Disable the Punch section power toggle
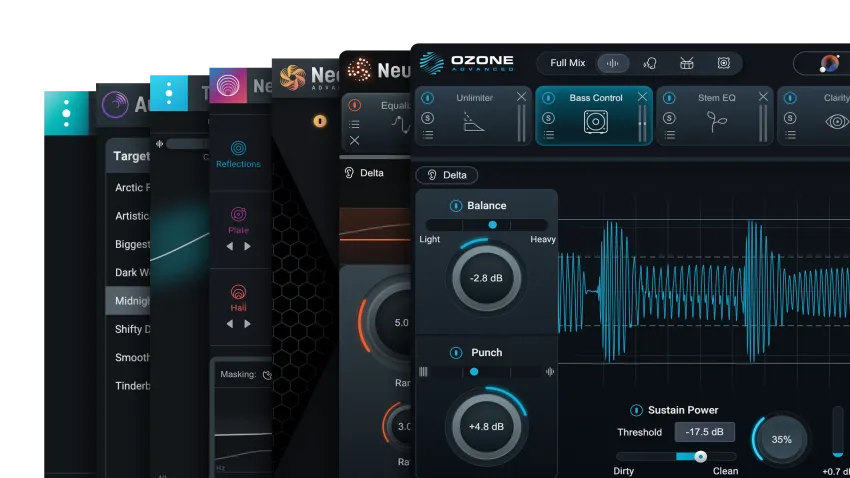The image size is (850, 478). (x=456, y=353)
